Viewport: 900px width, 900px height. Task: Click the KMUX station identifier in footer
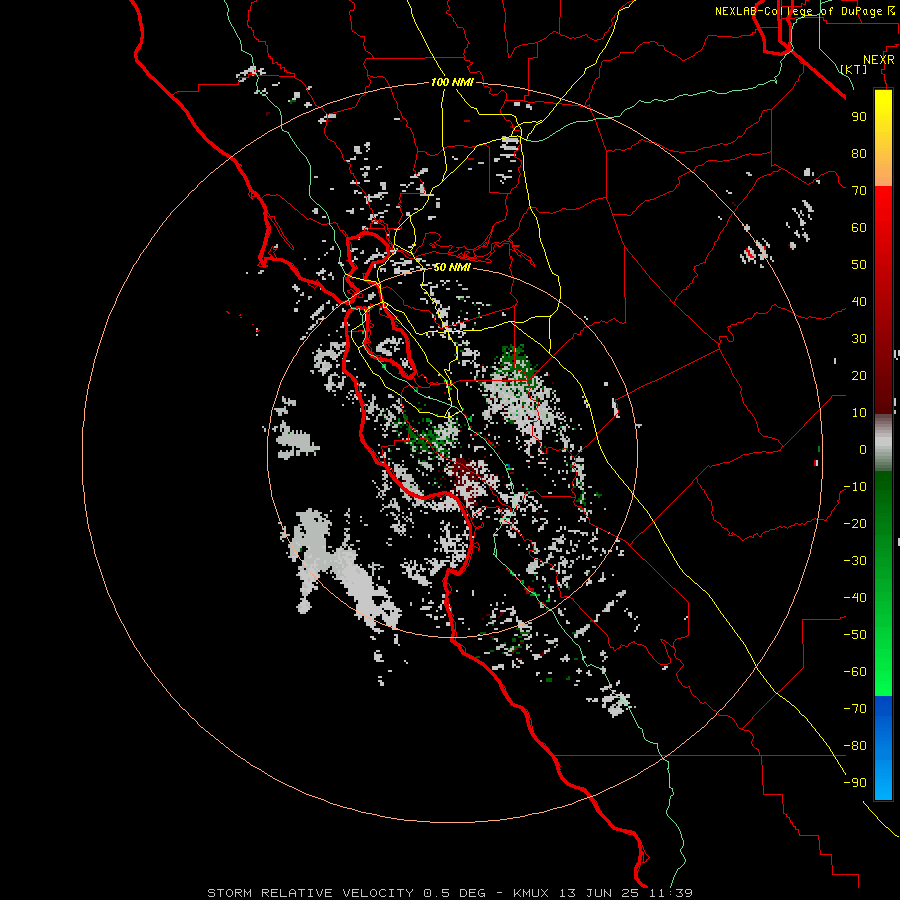coord(531,893)
